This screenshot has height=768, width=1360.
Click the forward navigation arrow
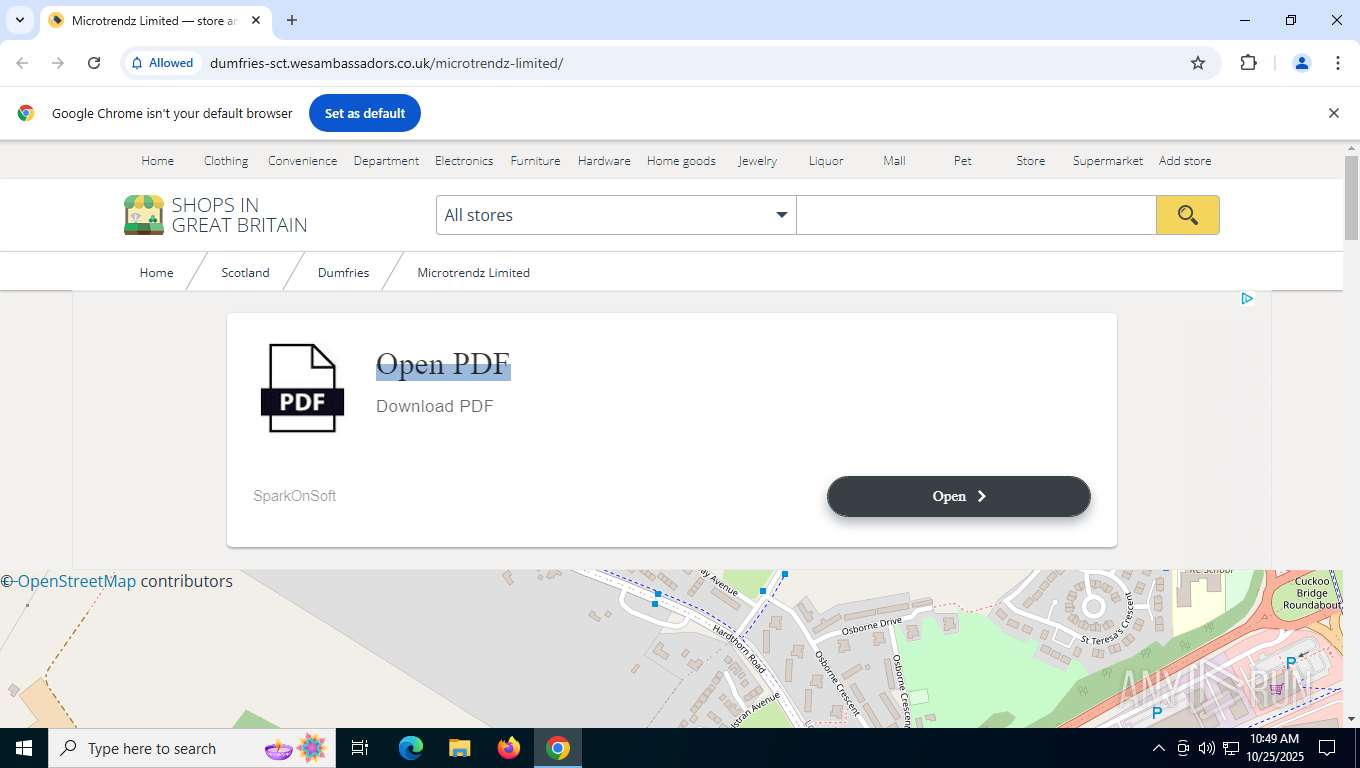click(x=58, y=63)
